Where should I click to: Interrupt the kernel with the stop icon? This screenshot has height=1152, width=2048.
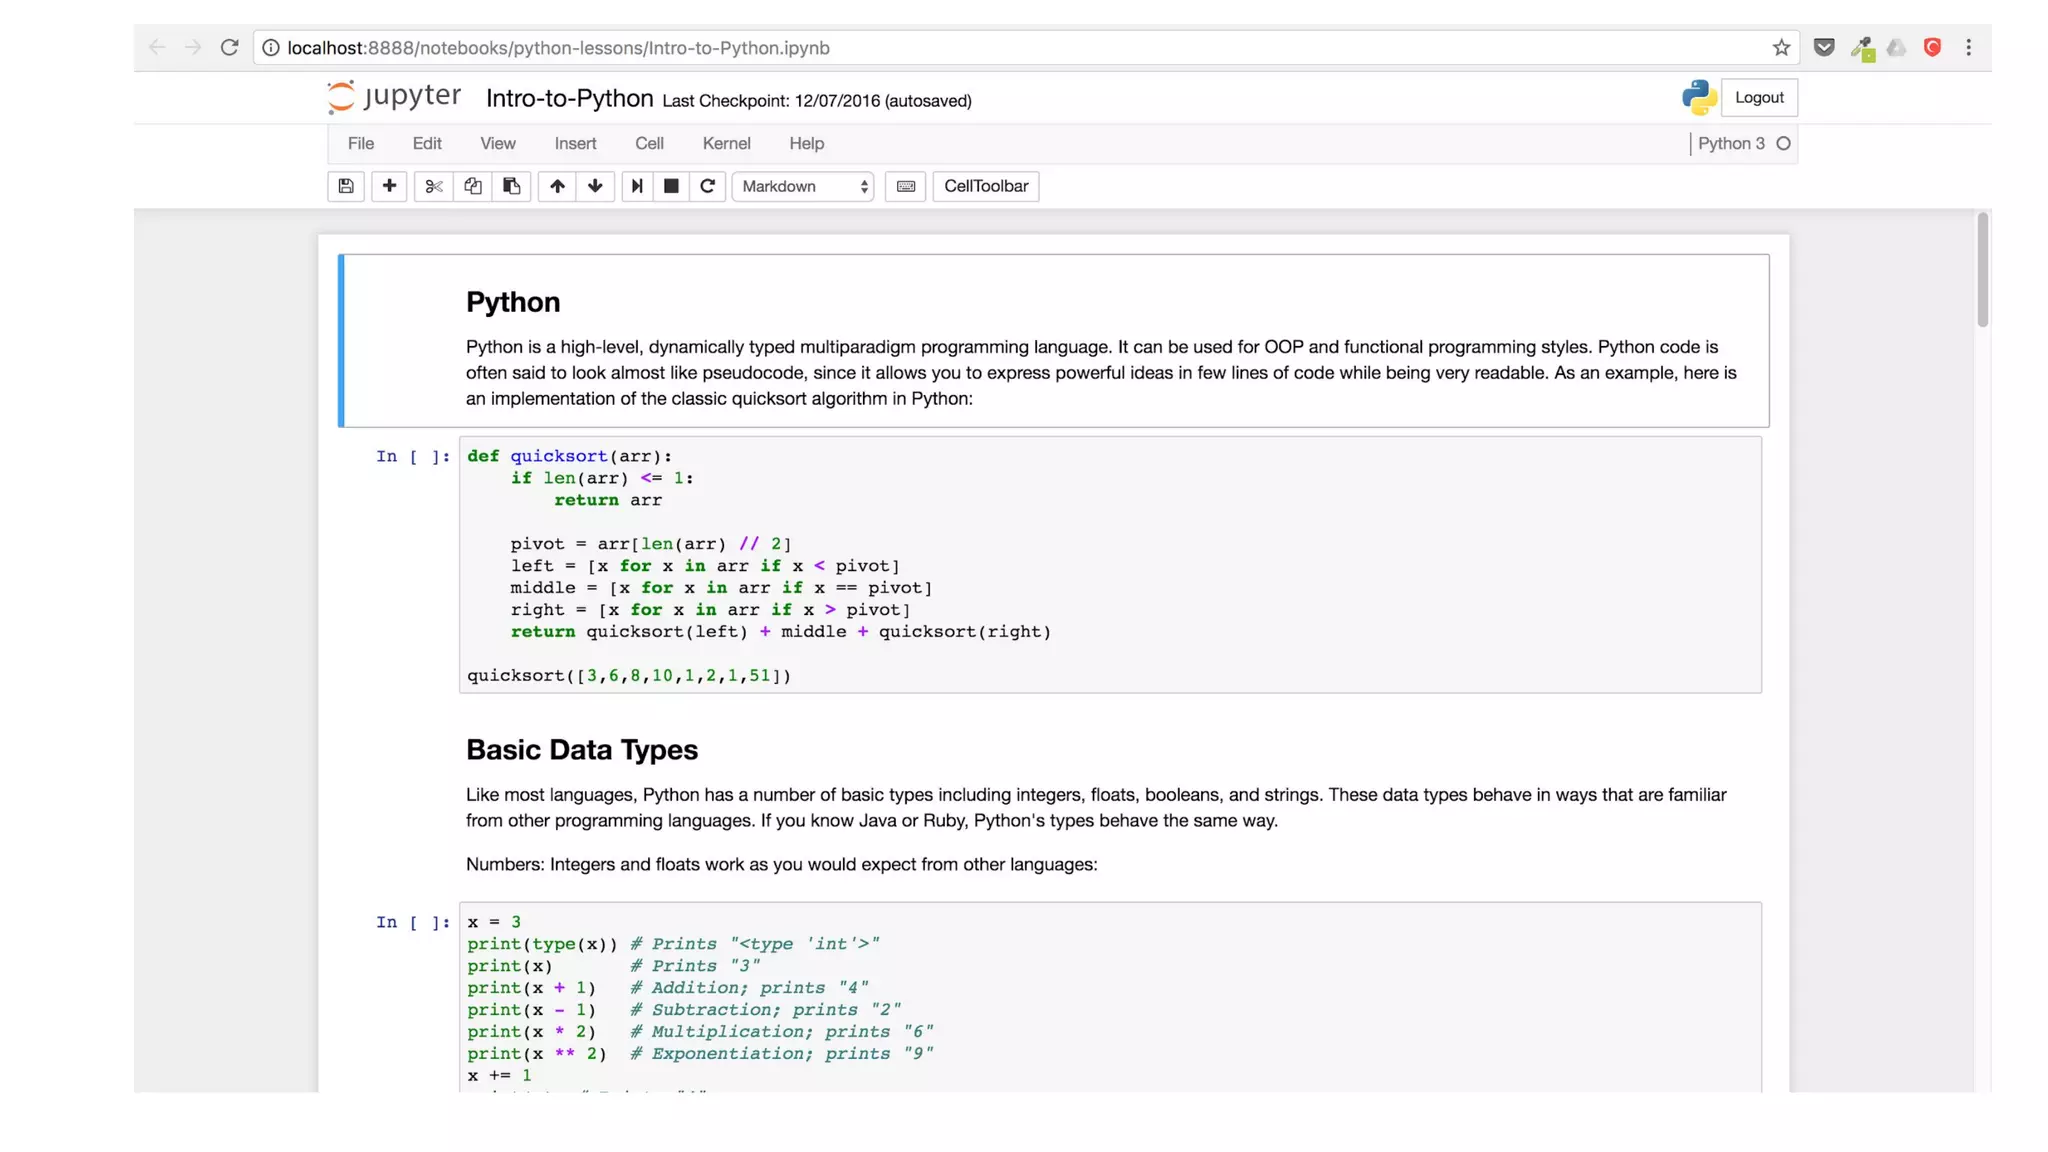(x=671, y=186)
